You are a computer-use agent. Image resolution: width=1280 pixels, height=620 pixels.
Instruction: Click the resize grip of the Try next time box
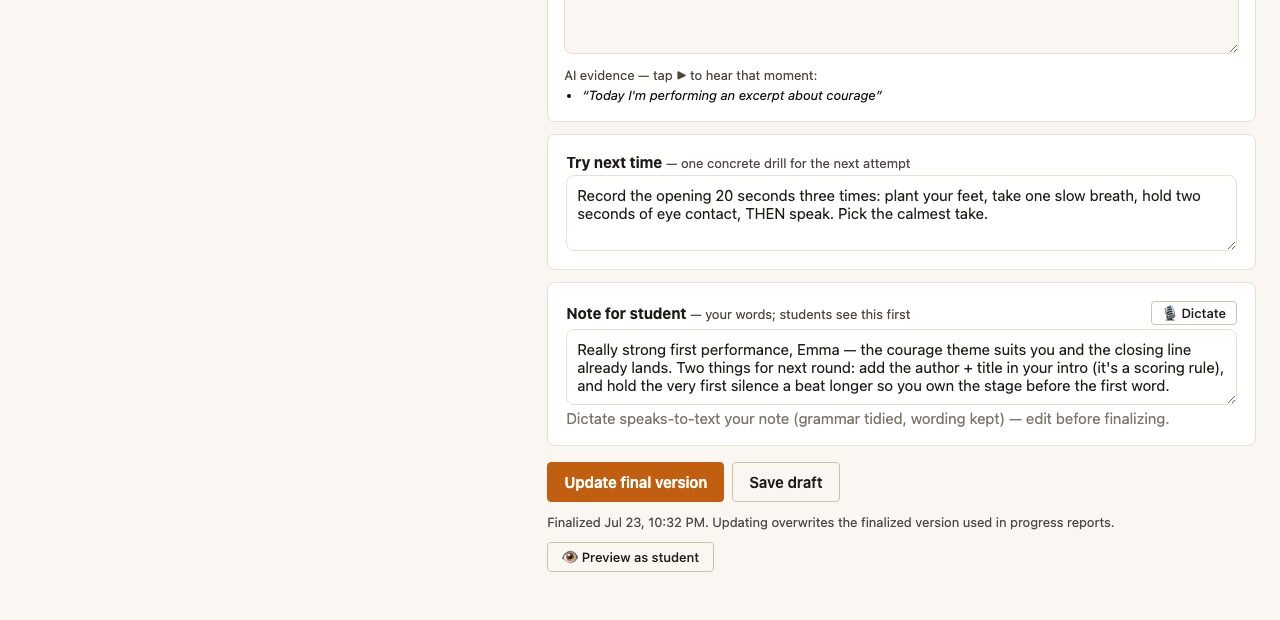[x=1231, y=245]
